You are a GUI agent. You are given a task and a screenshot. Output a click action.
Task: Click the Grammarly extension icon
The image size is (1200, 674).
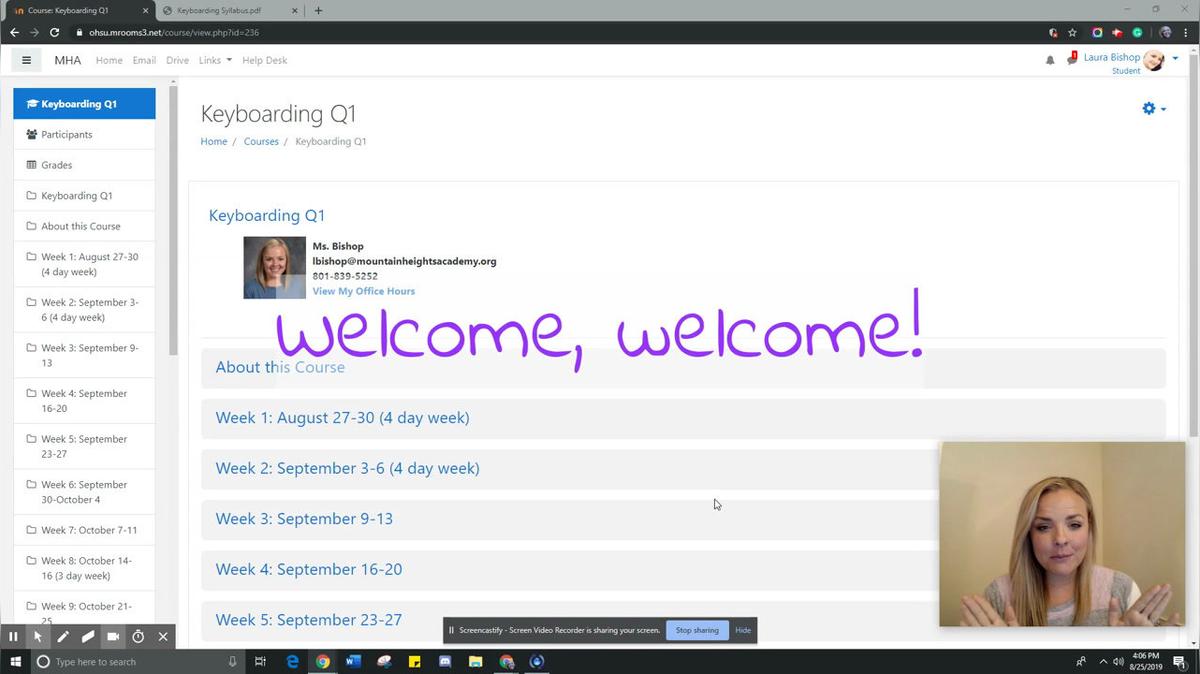(x=1137, y=32)
